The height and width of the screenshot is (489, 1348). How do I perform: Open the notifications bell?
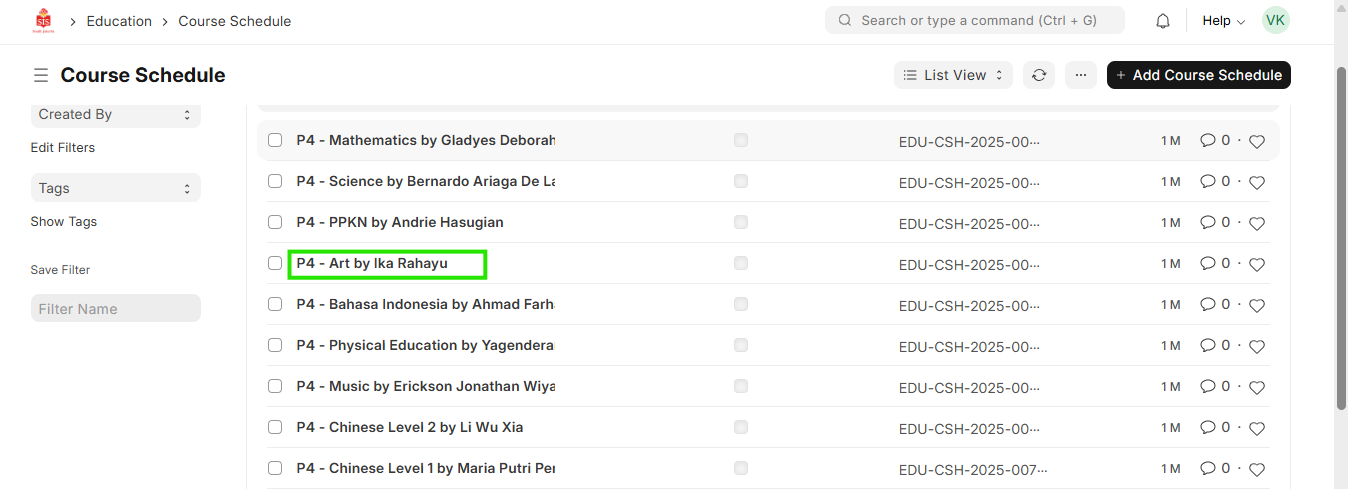[1163, 21]
